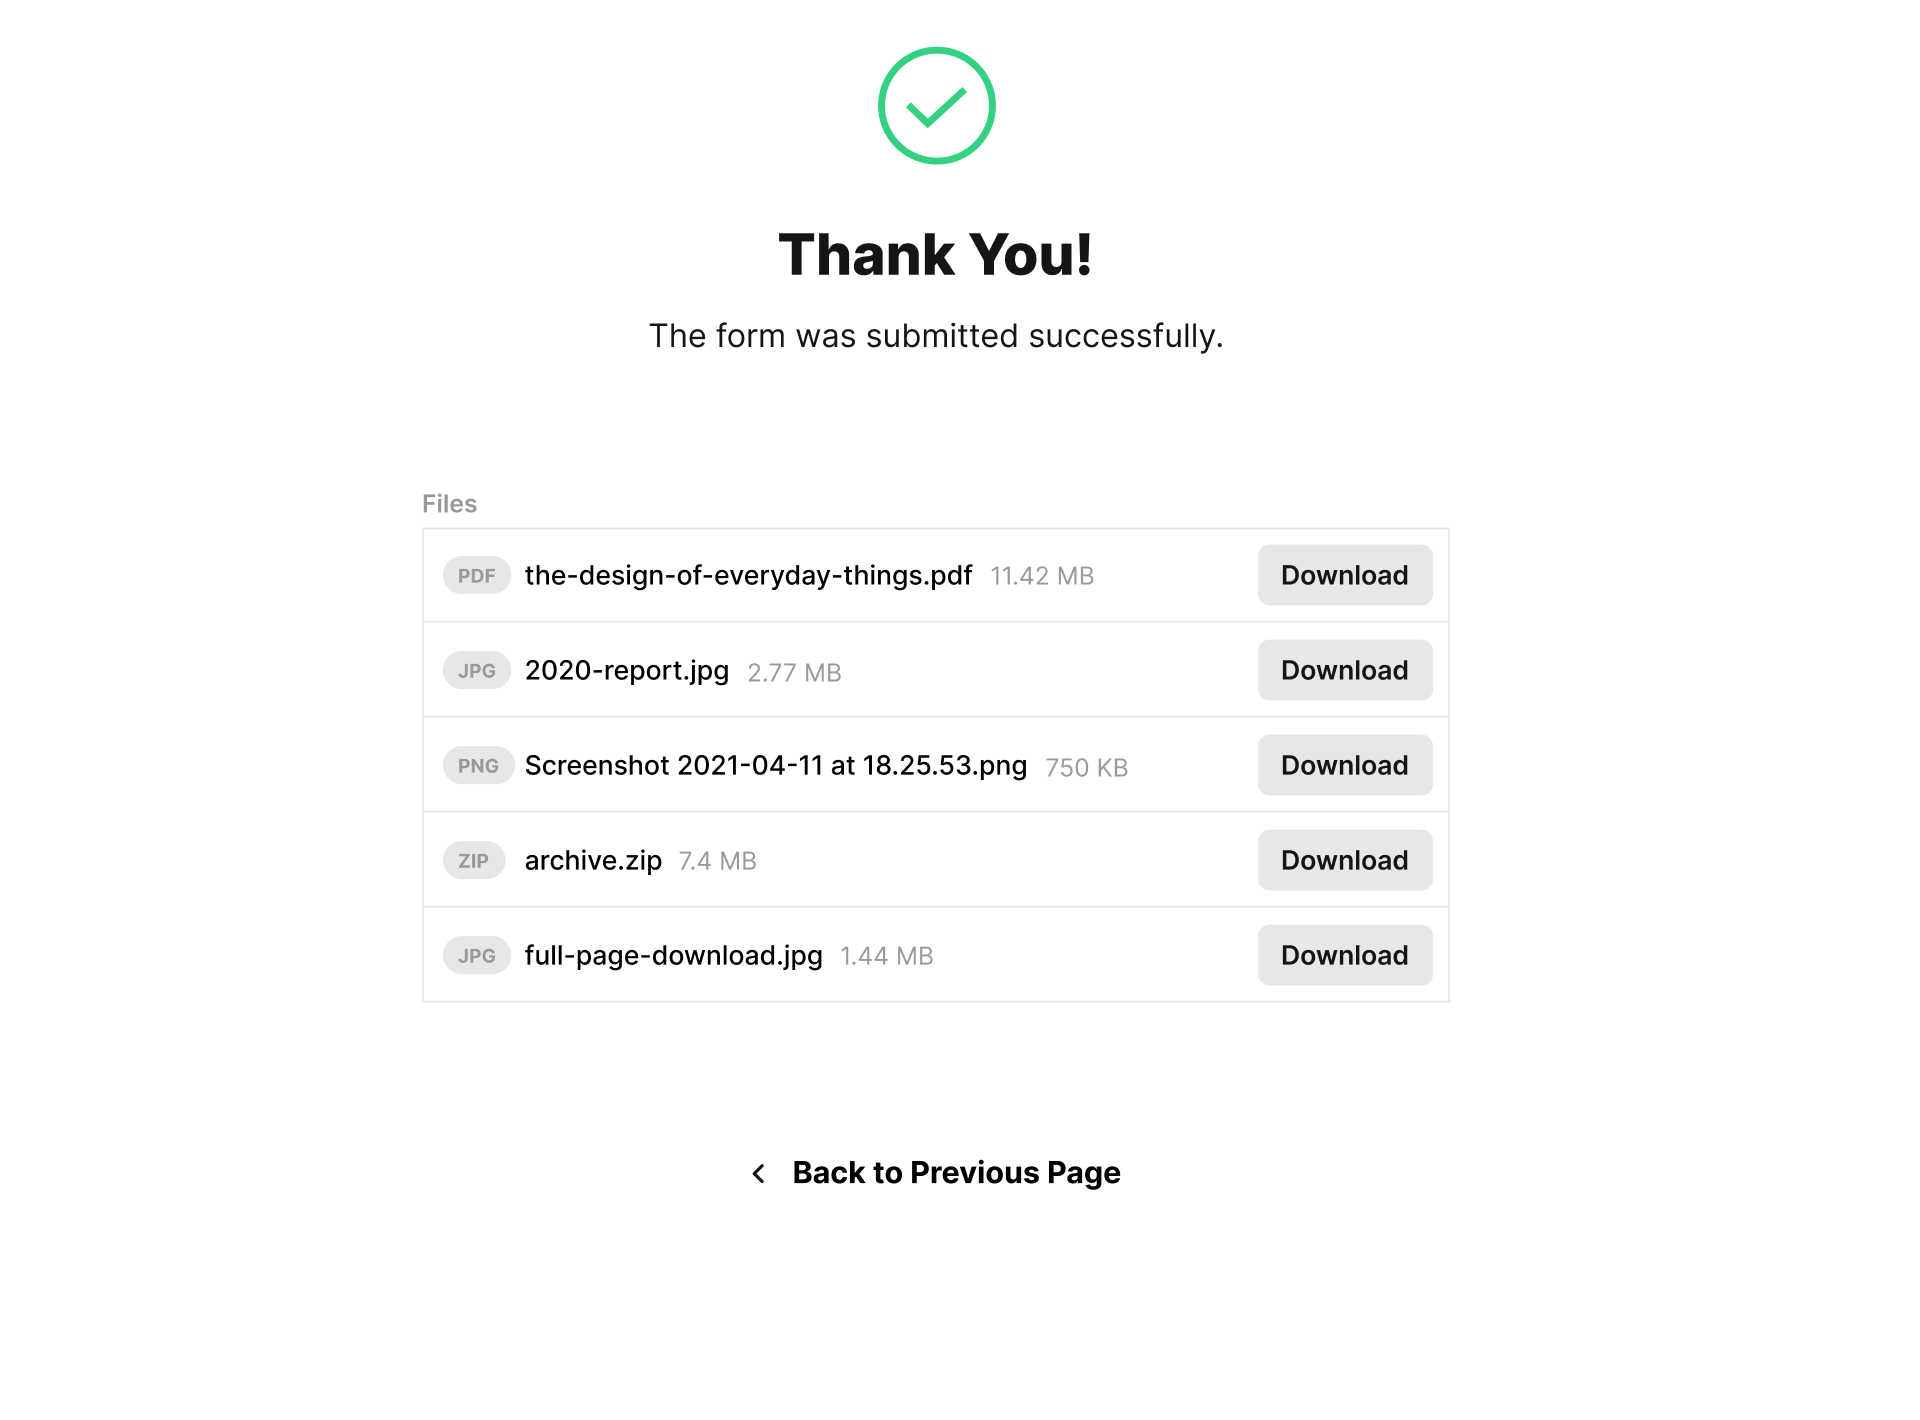Go back via Back to Previous Page

point(956,1173)
